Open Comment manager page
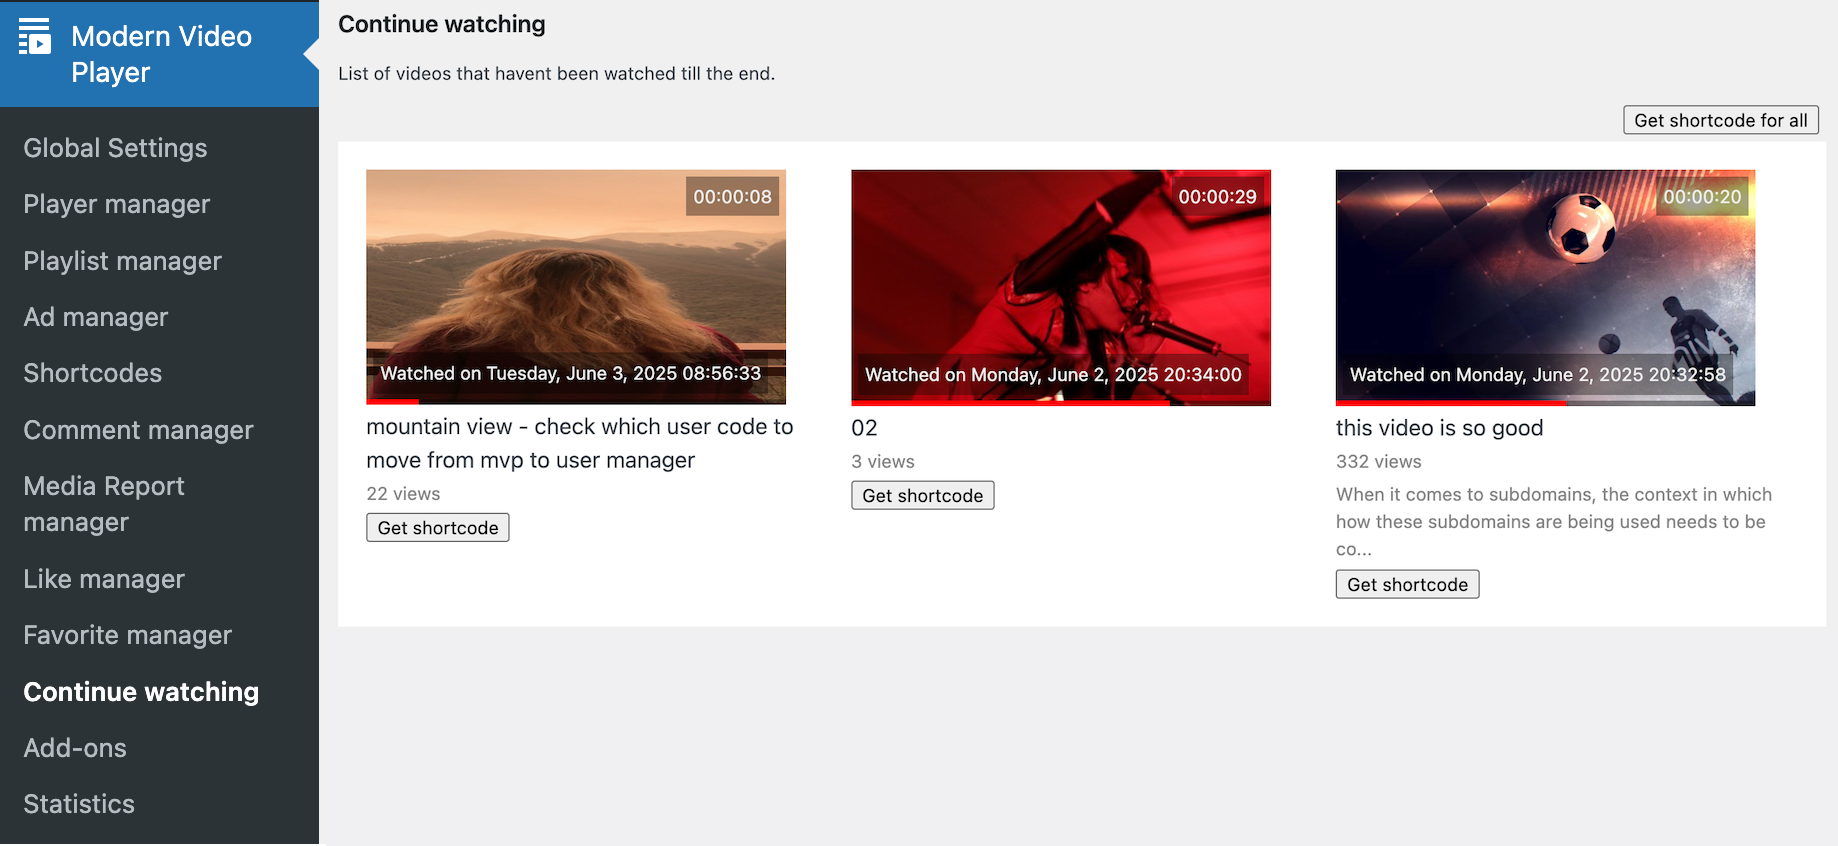This screenshot has height=846, width=1838. coord(138,430)
